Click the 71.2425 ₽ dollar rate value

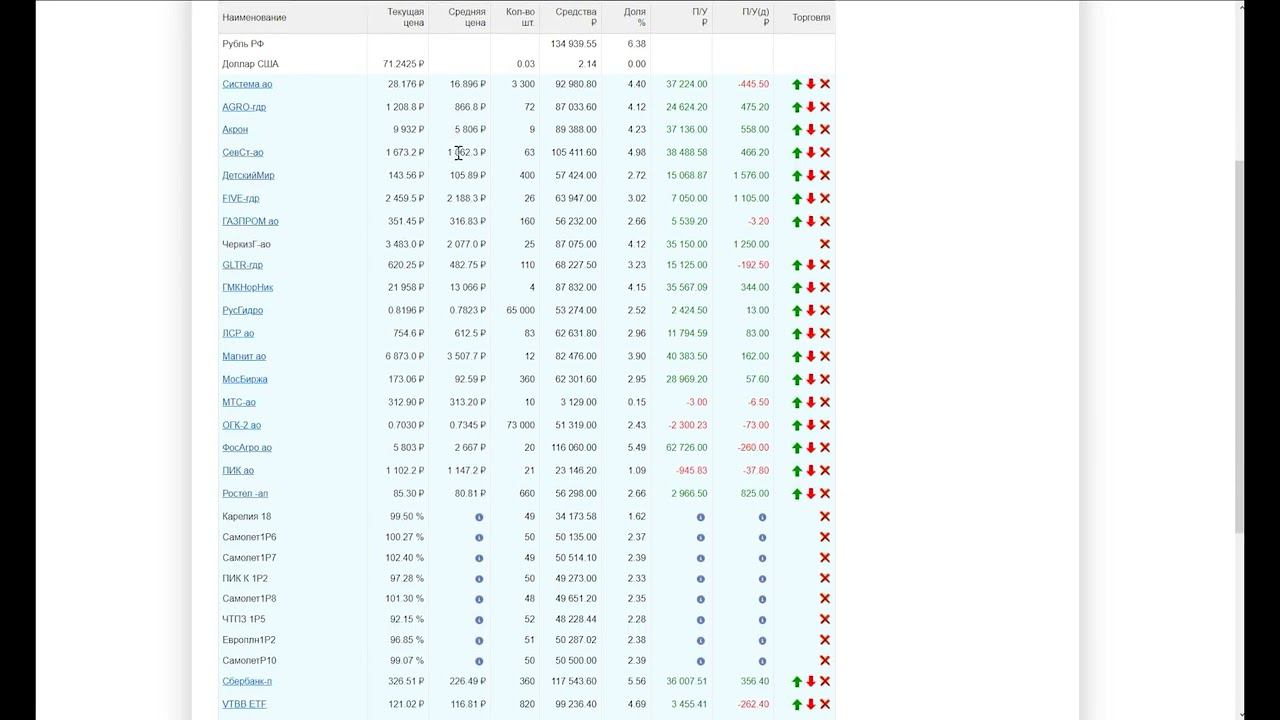(404, 64)
